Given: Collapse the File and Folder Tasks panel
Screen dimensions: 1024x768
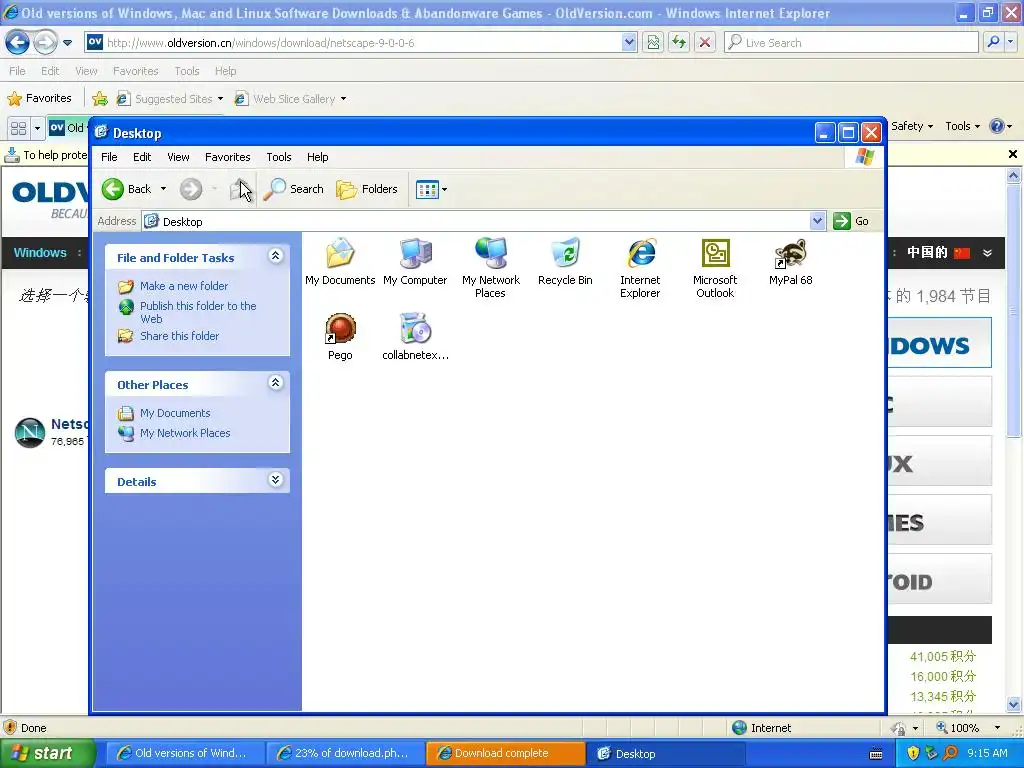Looking at the screenshot, I should coord(276,256).
